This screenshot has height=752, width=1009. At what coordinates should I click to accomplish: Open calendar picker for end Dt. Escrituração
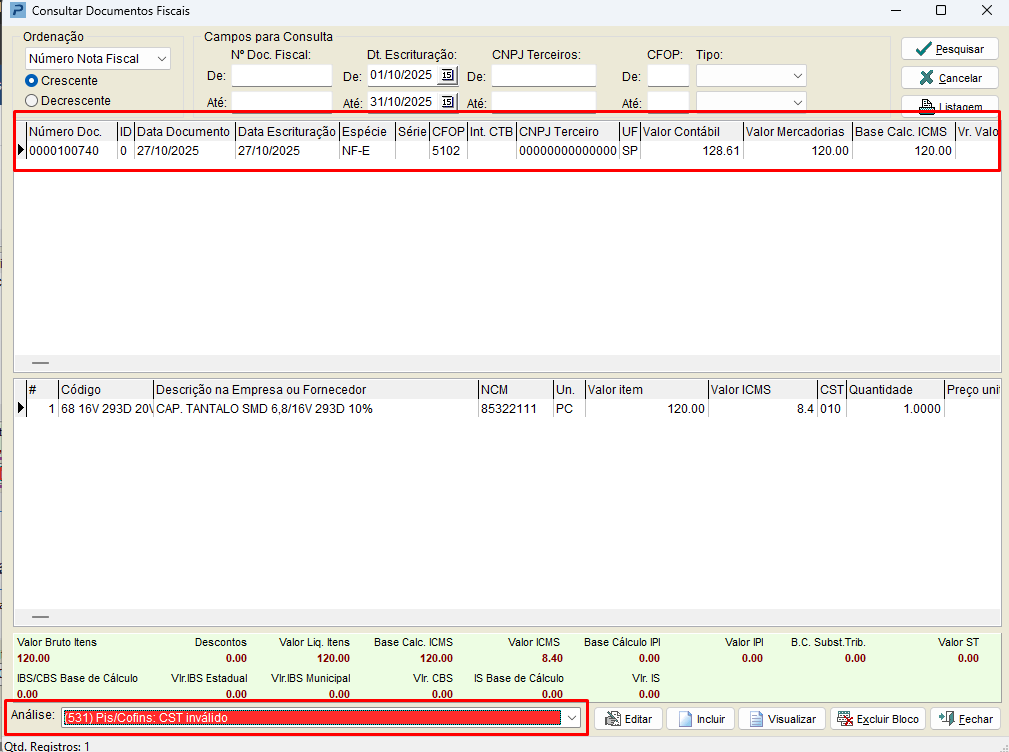(447, 102)
